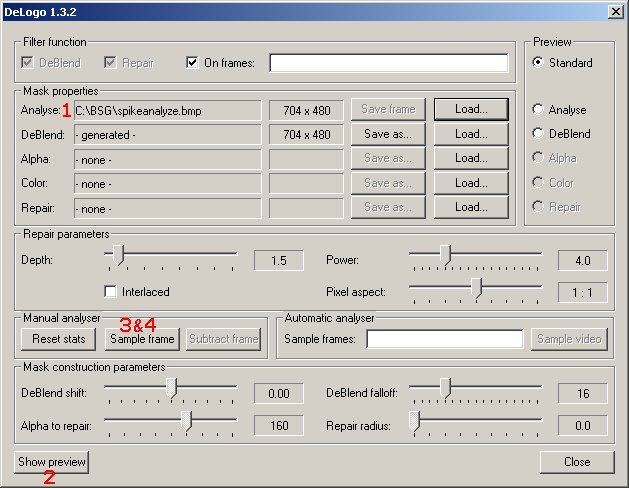Click the Repair mask none field
Viewport: 629px width, 488px height.
(x=168, y=209)
